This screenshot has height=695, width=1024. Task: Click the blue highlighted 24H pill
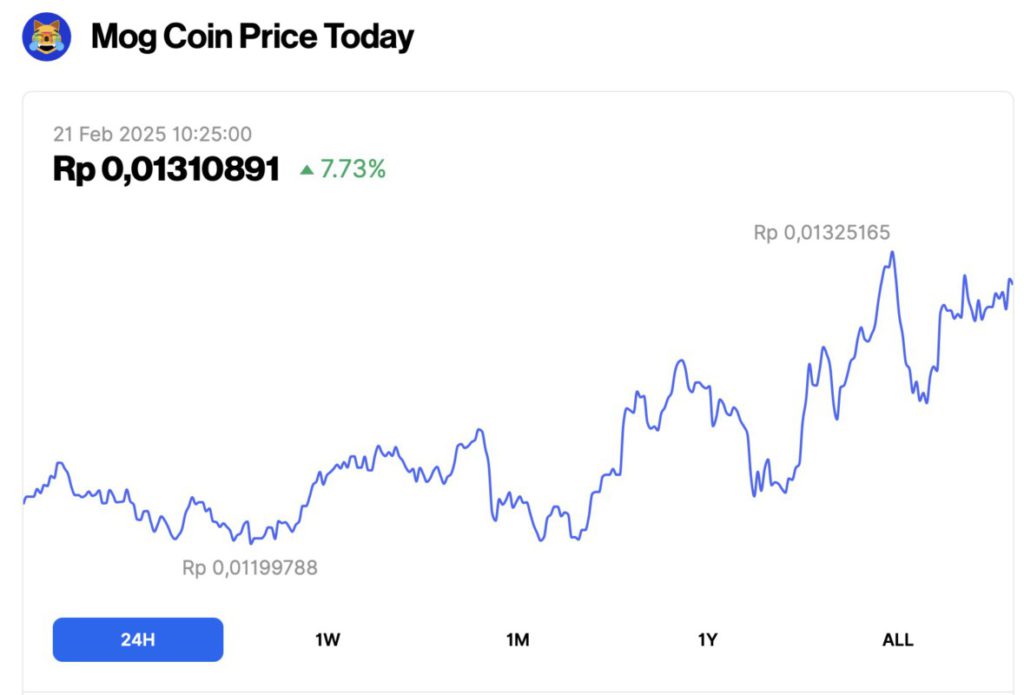click(137, 639)
